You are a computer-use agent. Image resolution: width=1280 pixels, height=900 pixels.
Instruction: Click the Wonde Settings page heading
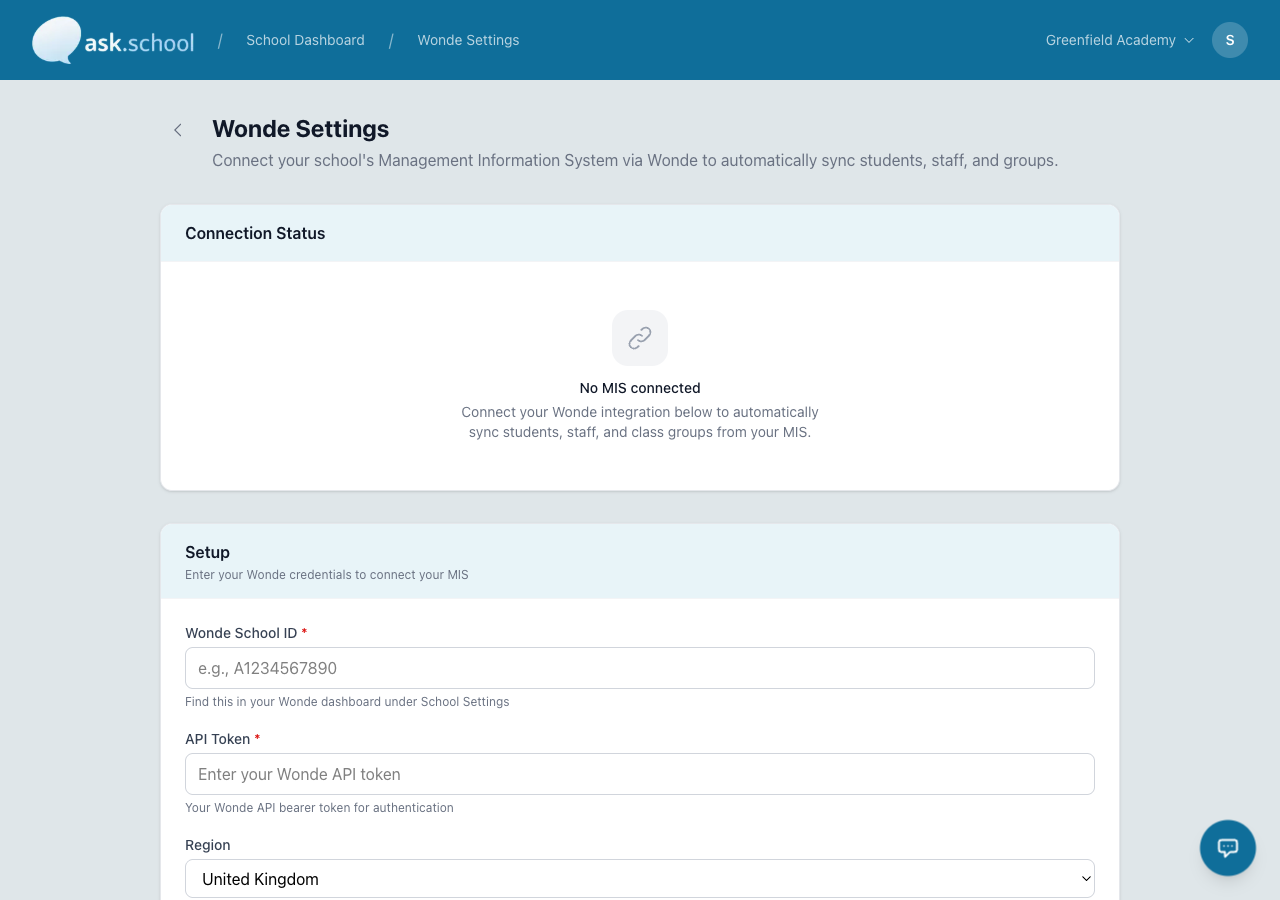click(300, 129)
